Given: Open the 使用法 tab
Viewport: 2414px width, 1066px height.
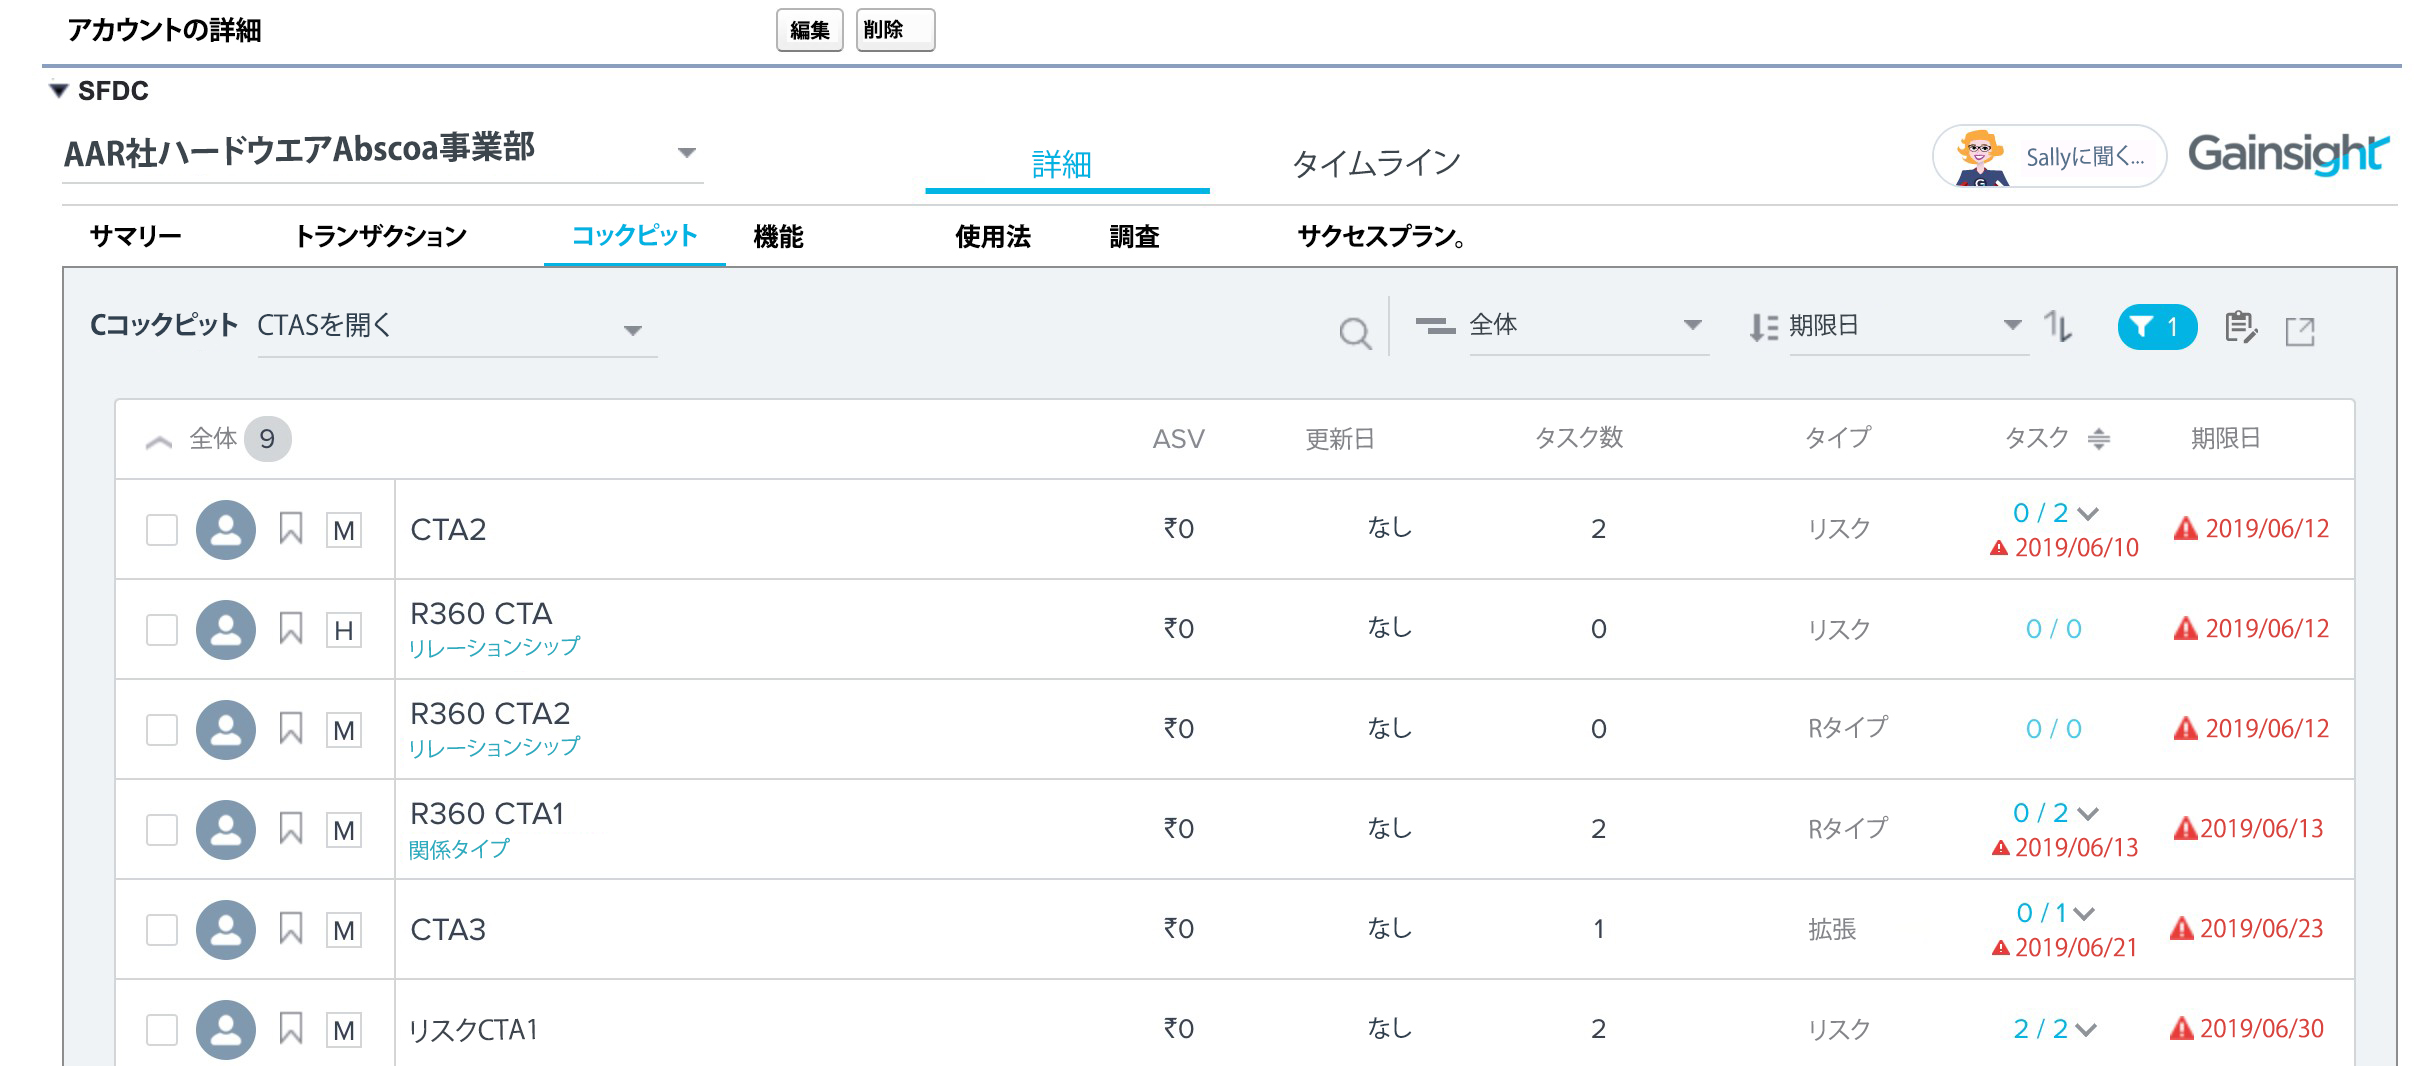Looking at the screenshot, I should (993, 237).
